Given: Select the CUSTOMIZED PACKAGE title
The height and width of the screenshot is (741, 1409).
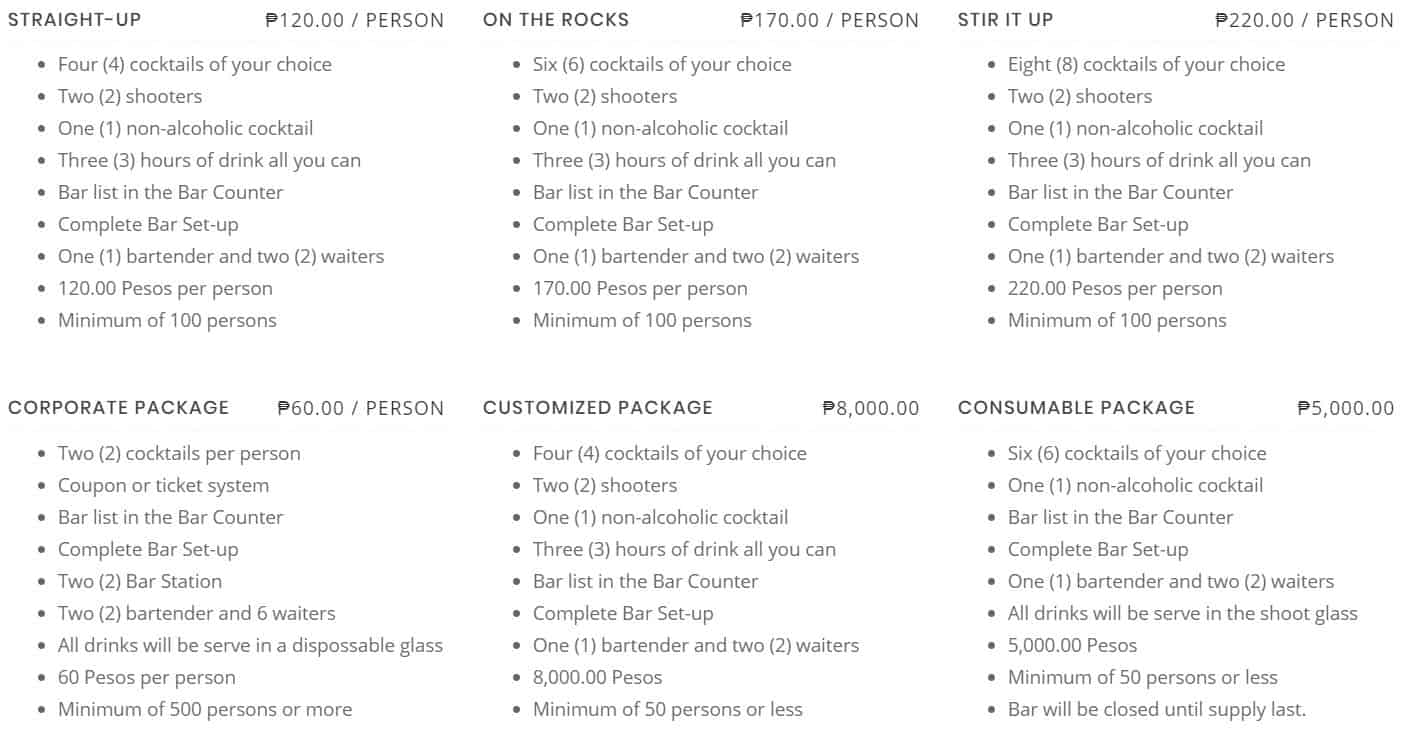Looking at the screenshot, I should point(598,408).
